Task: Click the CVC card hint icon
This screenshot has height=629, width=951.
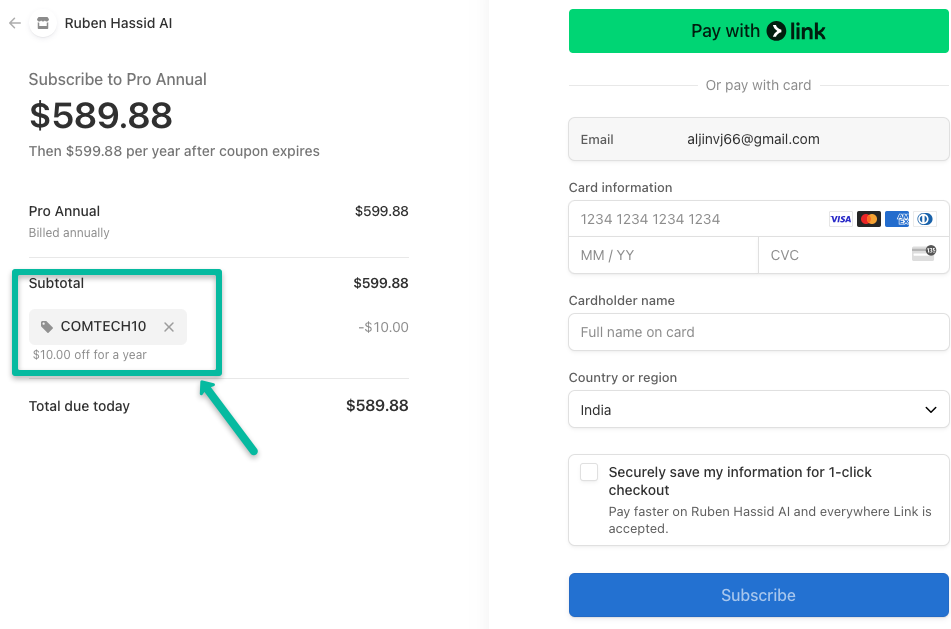Action: tap(923, 254)
